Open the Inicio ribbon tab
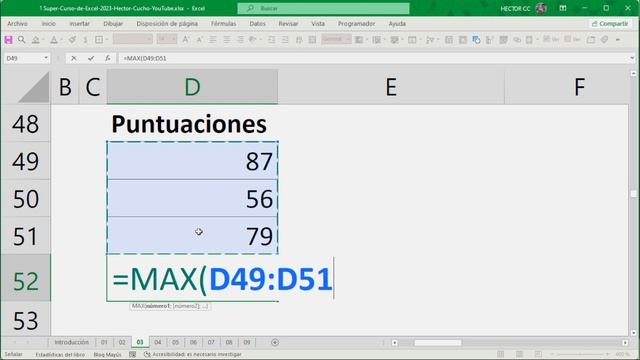640x360 pixels. [49, 24]
